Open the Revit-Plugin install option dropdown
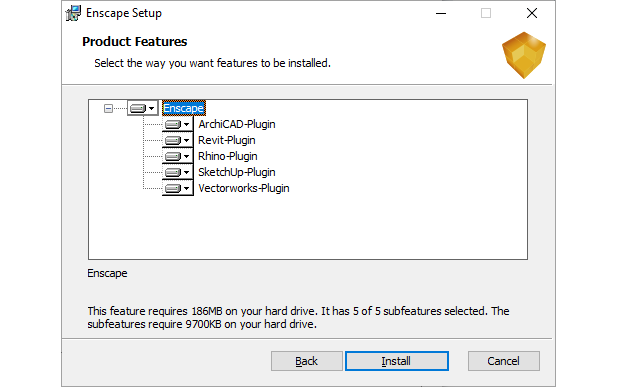 click(178, 140)
